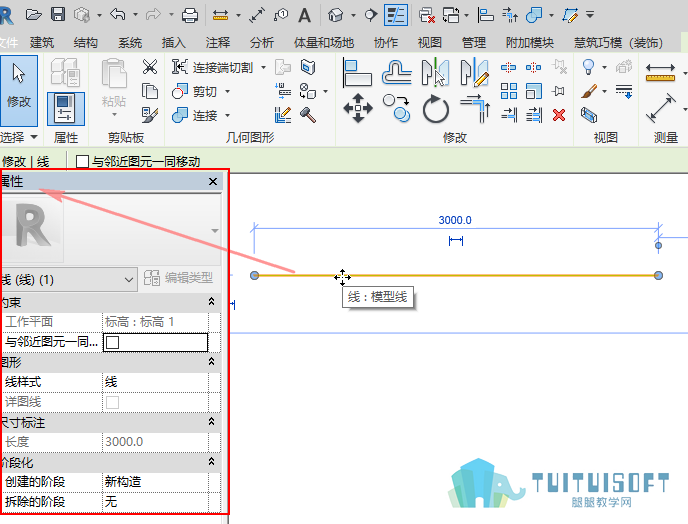Select the Modify arrow tool
Screen dimensions: 688x524
pos(18,90)
